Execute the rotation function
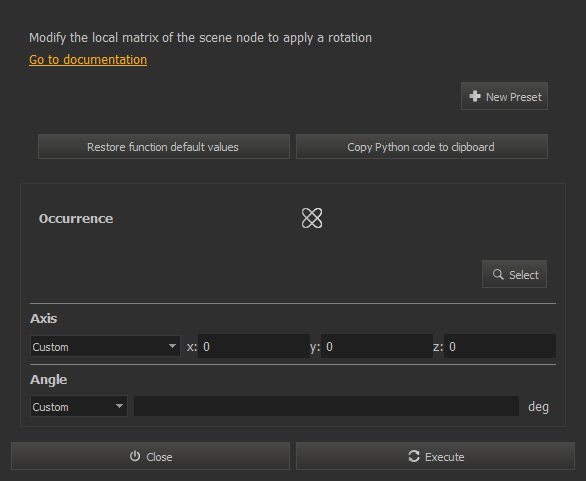The height and width of the screenshot is (481, 586). pyautogui.click(x=435, y=456)
